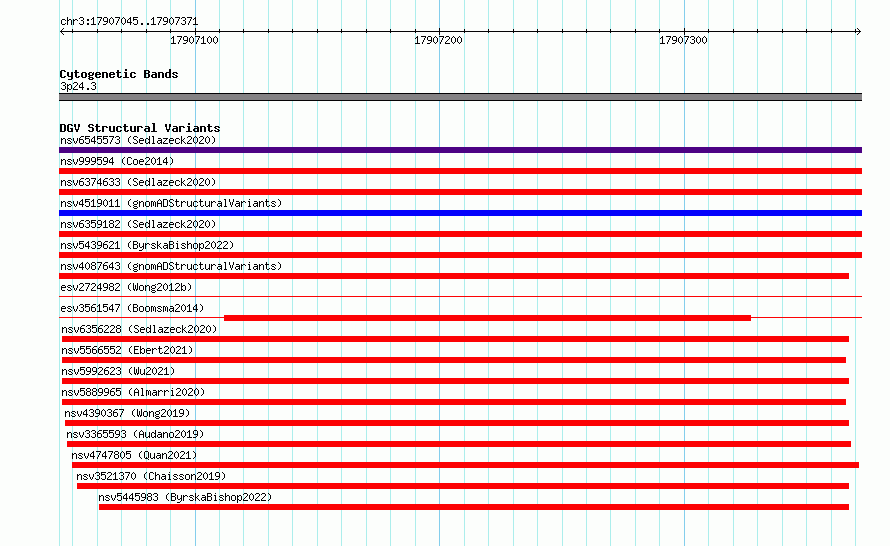Select the purple nsv6545573 variant bar

[x=460, y=150]
